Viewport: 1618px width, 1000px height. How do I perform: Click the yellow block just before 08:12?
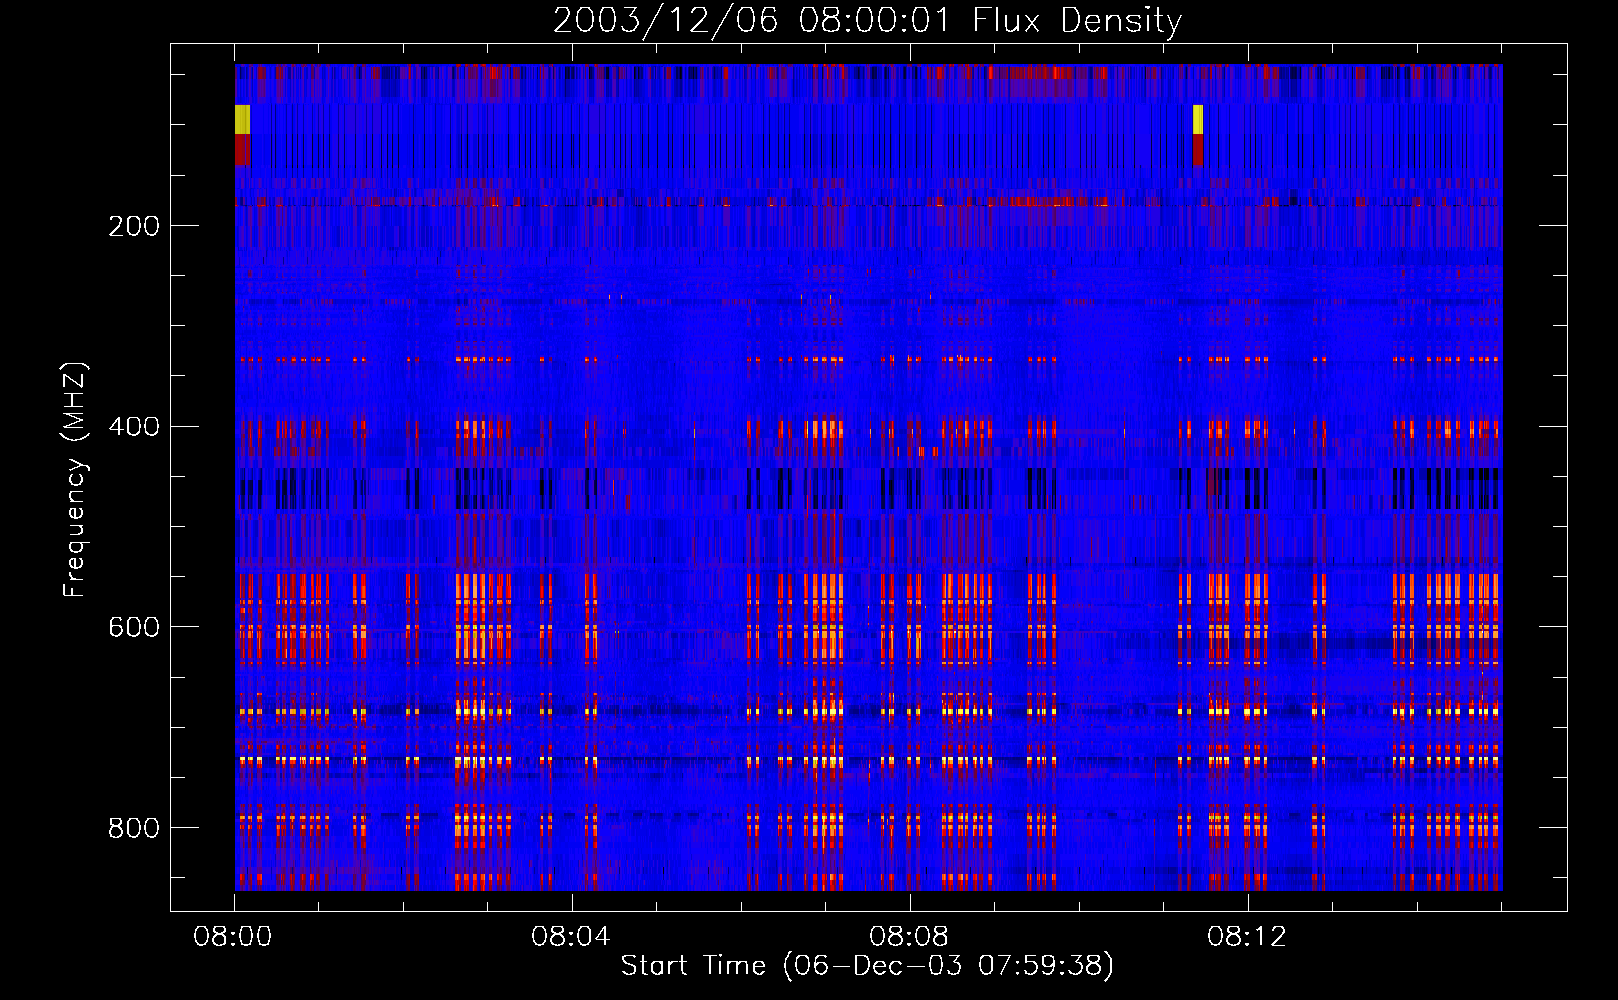point(1198,119)
